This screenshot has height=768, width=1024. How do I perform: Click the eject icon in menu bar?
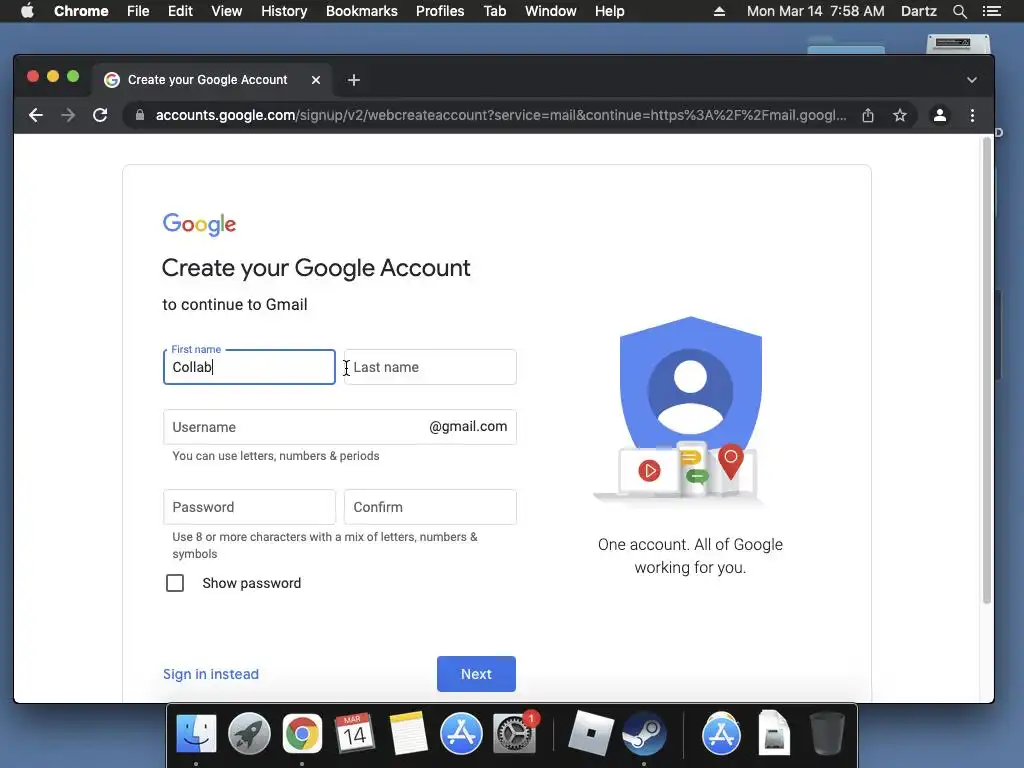(x=719, y=11)
